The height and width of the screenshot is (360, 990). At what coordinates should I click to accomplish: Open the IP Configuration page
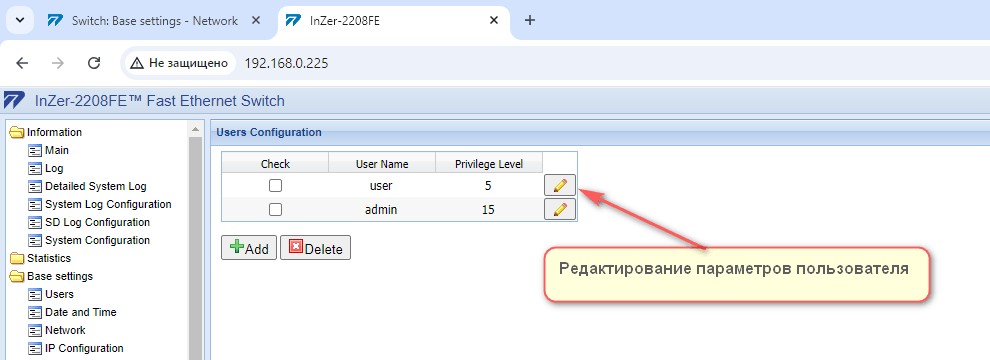84,348
